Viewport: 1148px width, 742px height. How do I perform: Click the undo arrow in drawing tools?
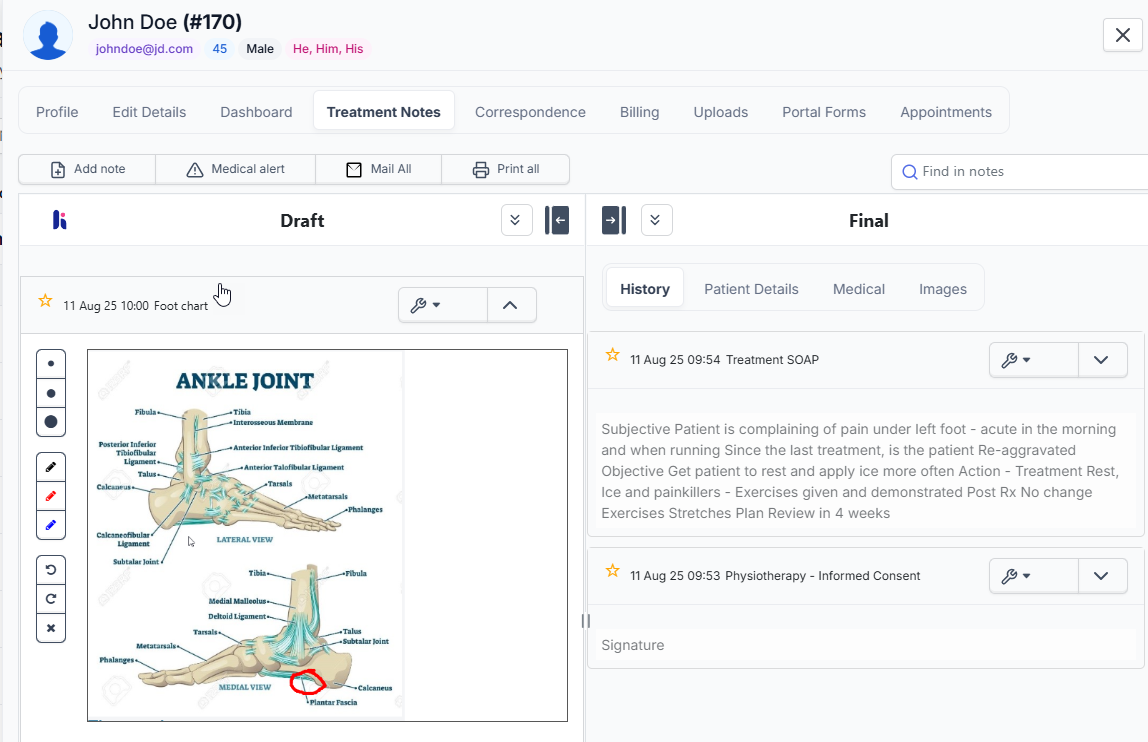(x=51, y=570)
